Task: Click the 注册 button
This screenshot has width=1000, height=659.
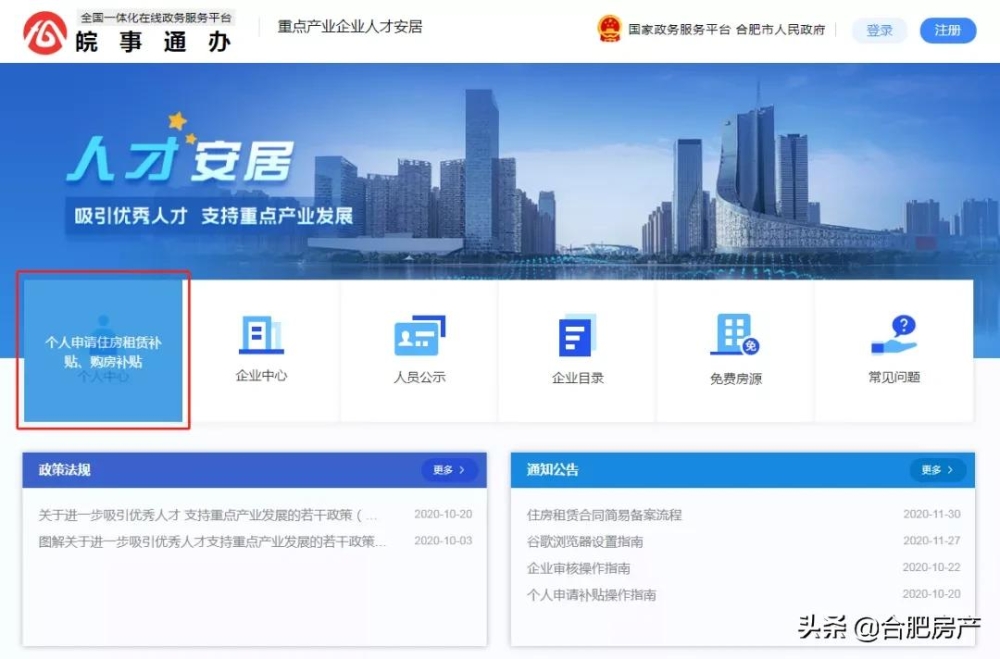Action: [x=948, y=30]
